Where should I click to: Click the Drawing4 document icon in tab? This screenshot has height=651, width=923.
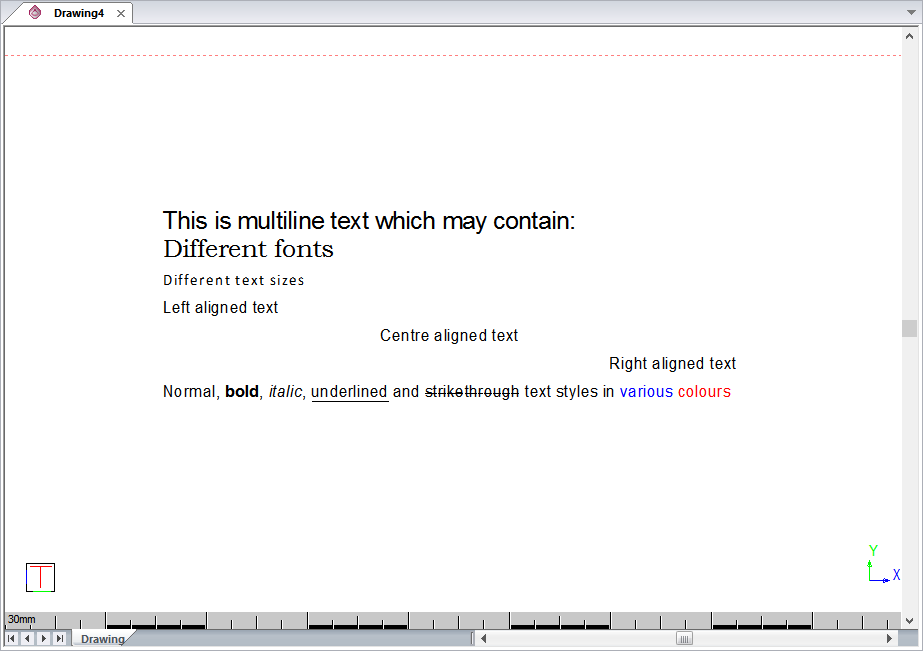point(35,13)
